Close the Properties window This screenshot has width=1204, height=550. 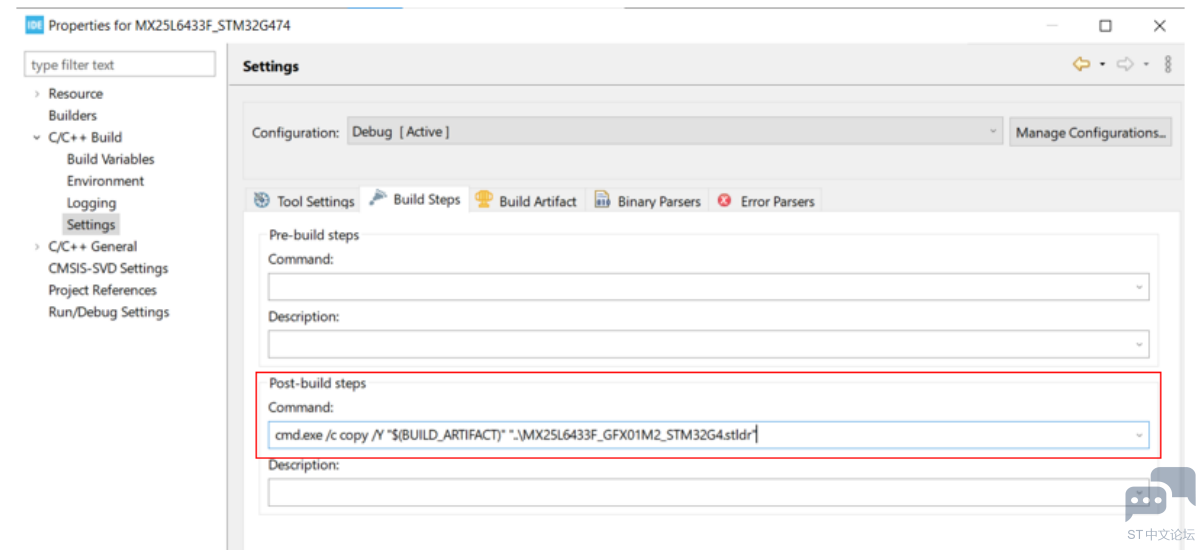[x=1159, y=26]
